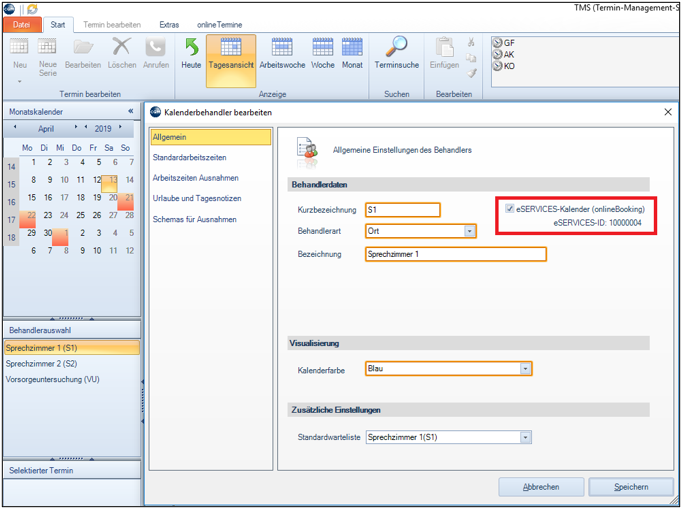Open Urlaube und Tagesnotizen section
Image resolution: width=682 pixels, height=509 pixels.
coord(197,198)
